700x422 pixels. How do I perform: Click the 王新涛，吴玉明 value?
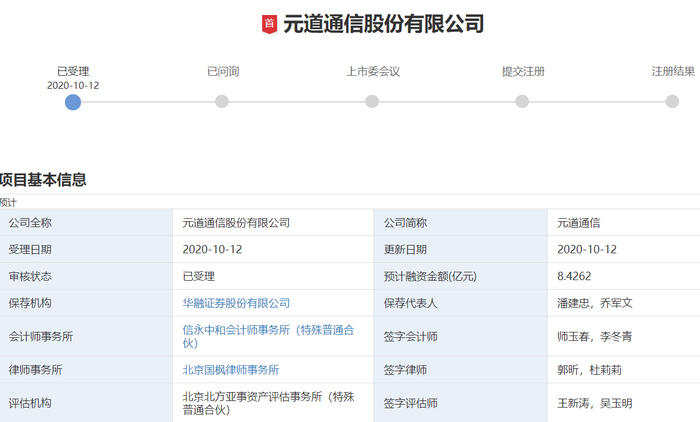click(x=595, y=403)
